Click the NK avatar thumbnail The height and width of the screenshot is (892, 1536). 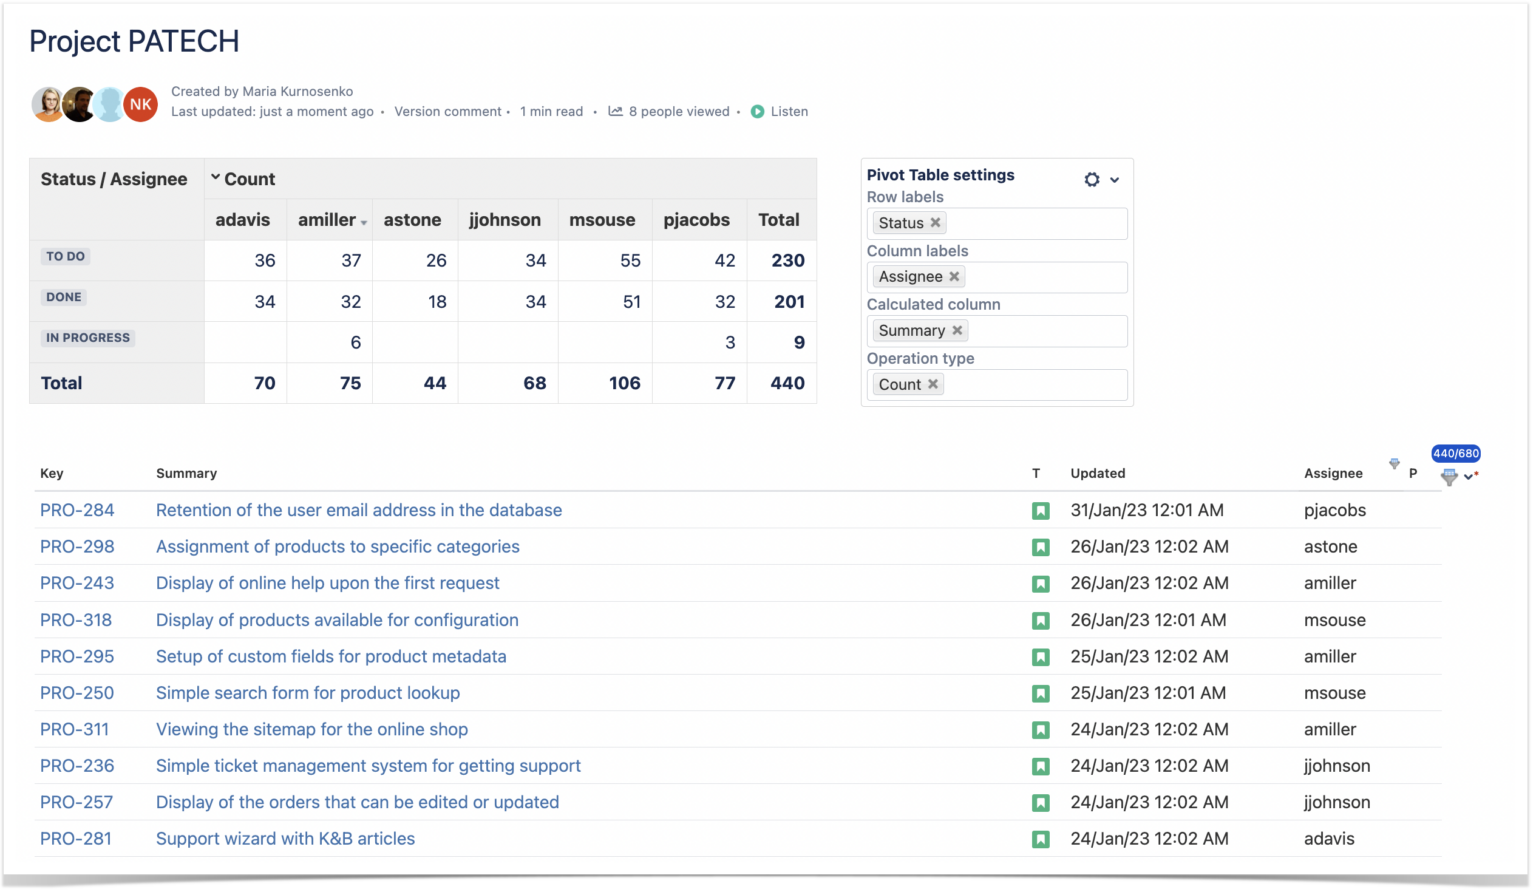click(x=141, y=104)
